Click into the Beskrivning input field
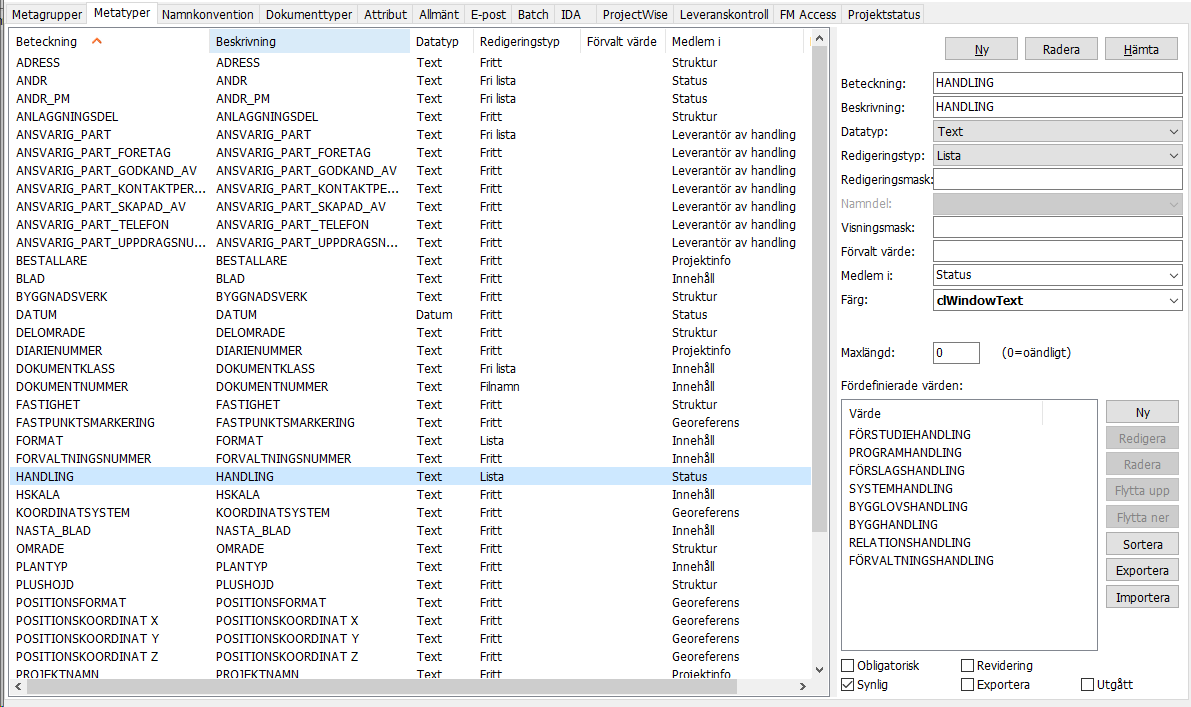This screenshot has width=1191, height=707. pyautogui.click(x=1057, y=107)
